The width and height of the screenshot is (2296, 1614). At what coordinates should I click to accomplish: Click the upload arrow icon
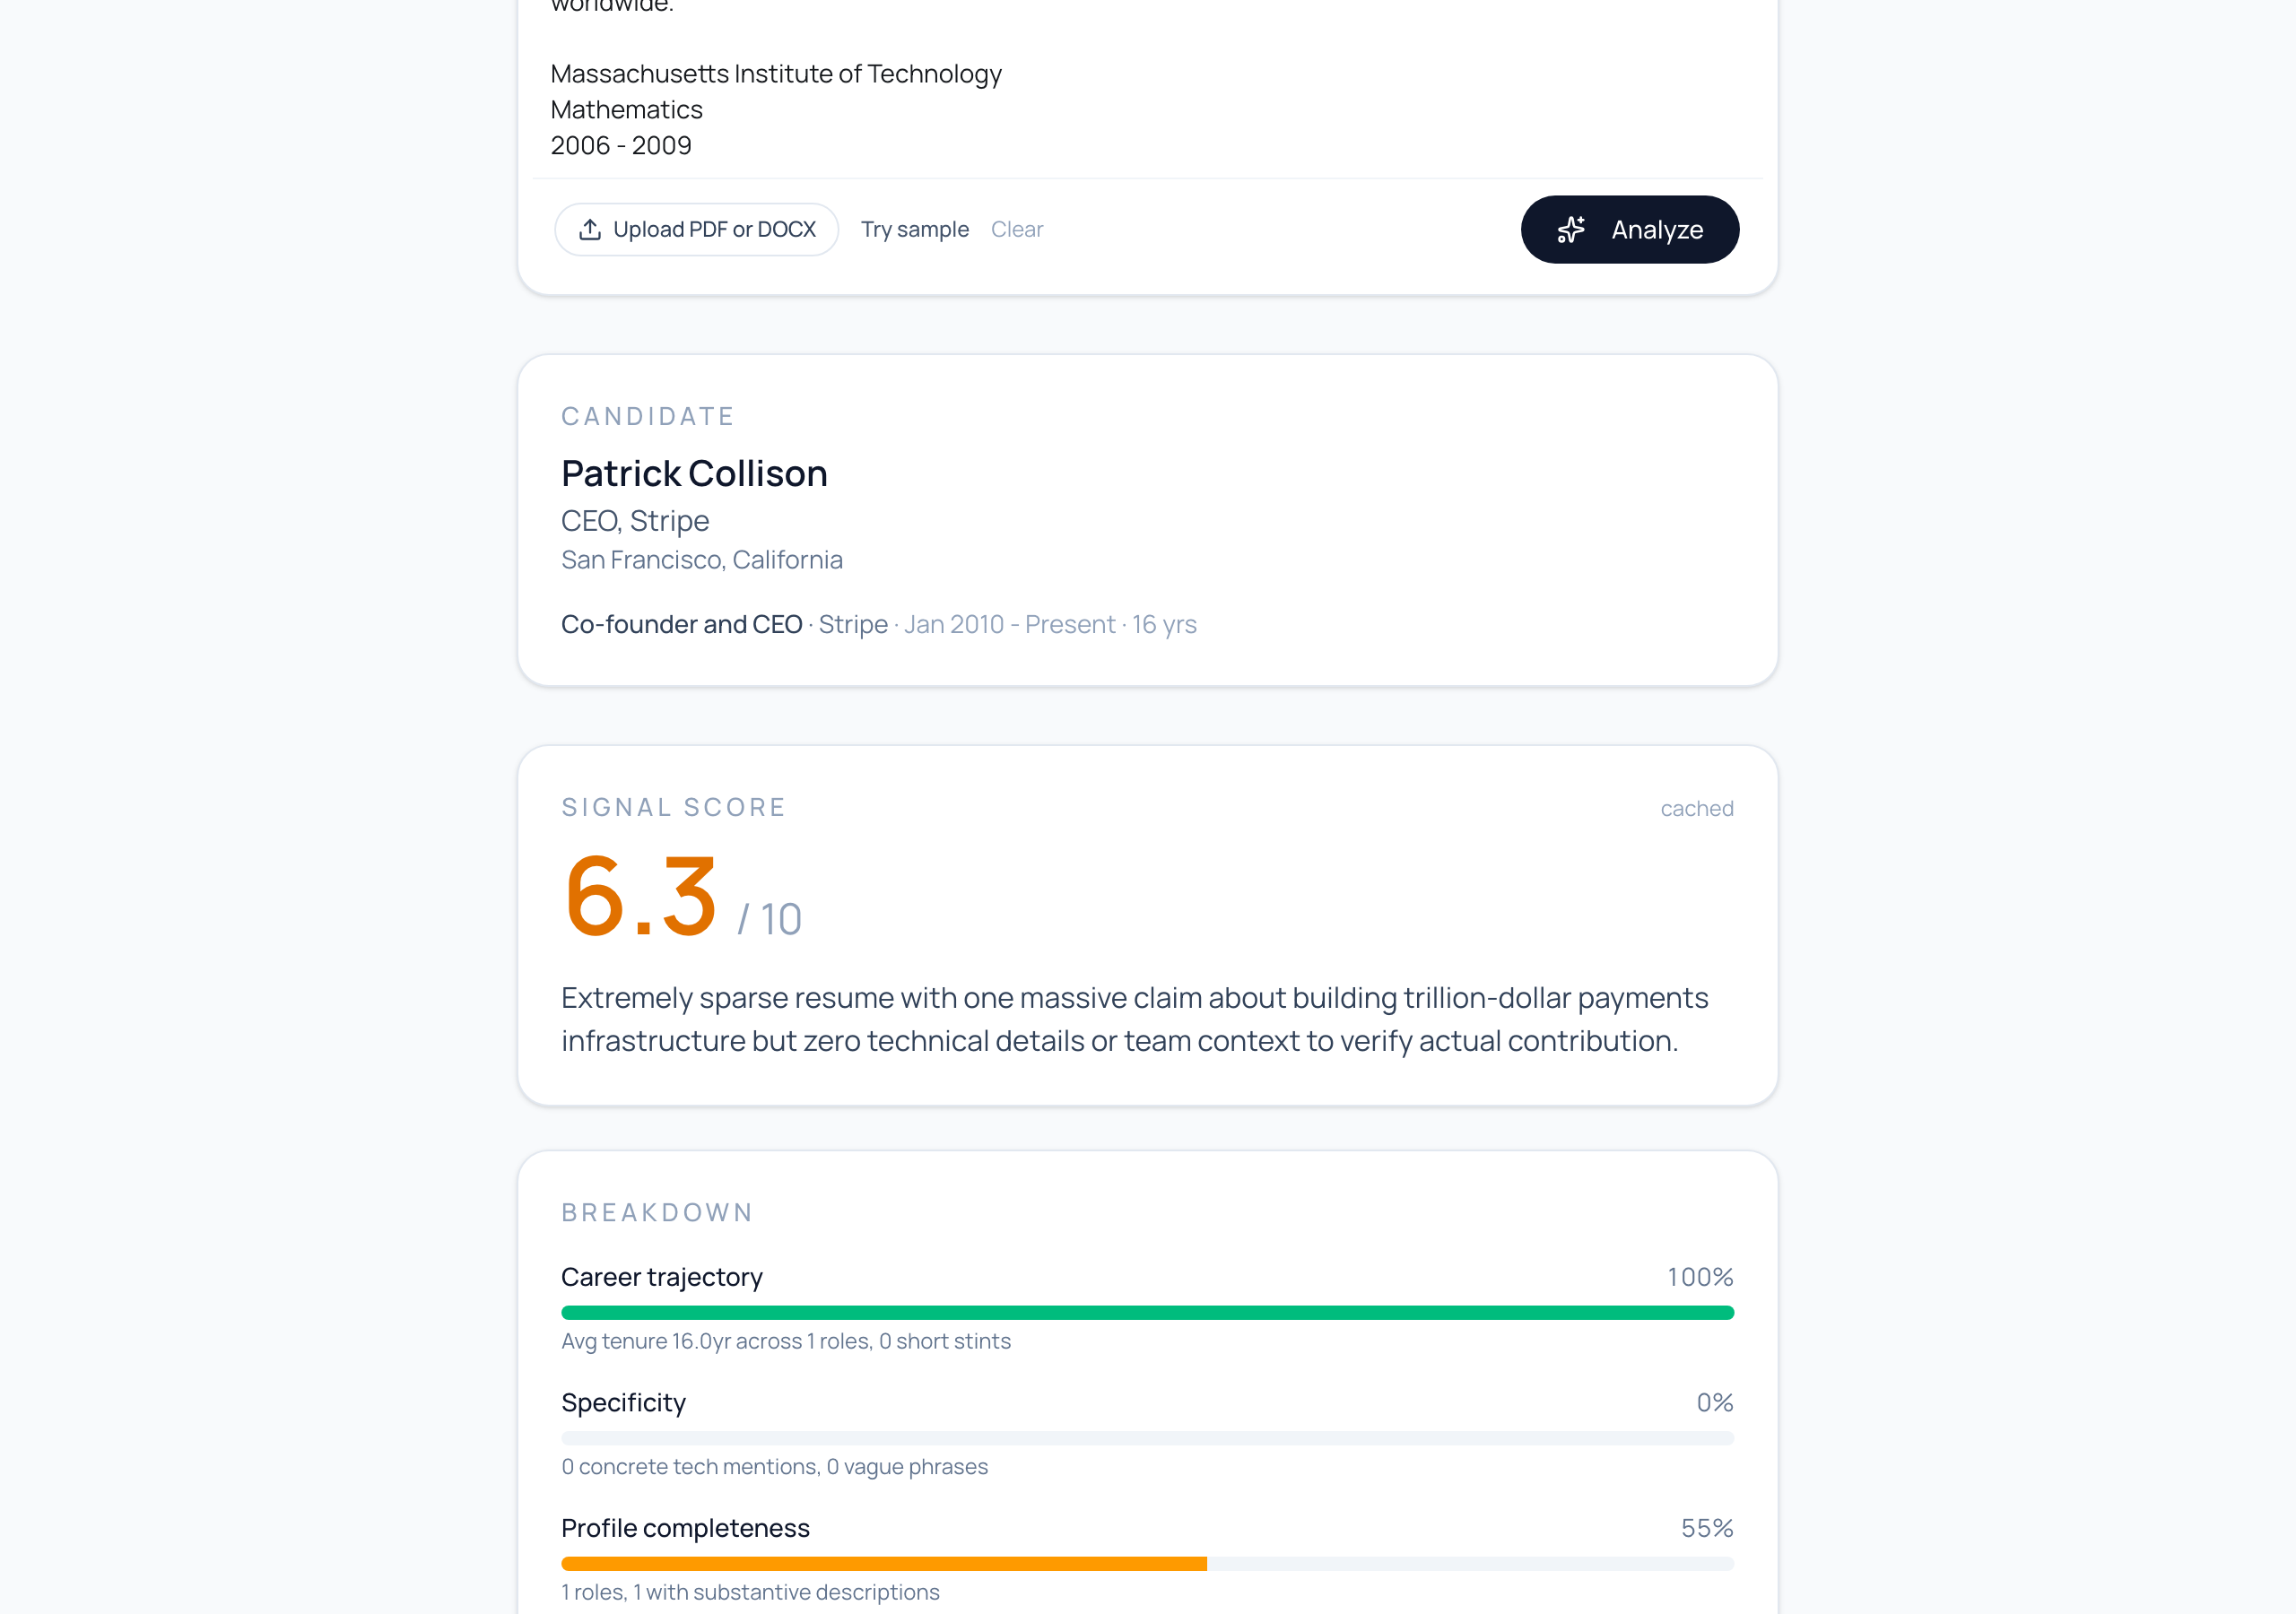coord(590,229)
